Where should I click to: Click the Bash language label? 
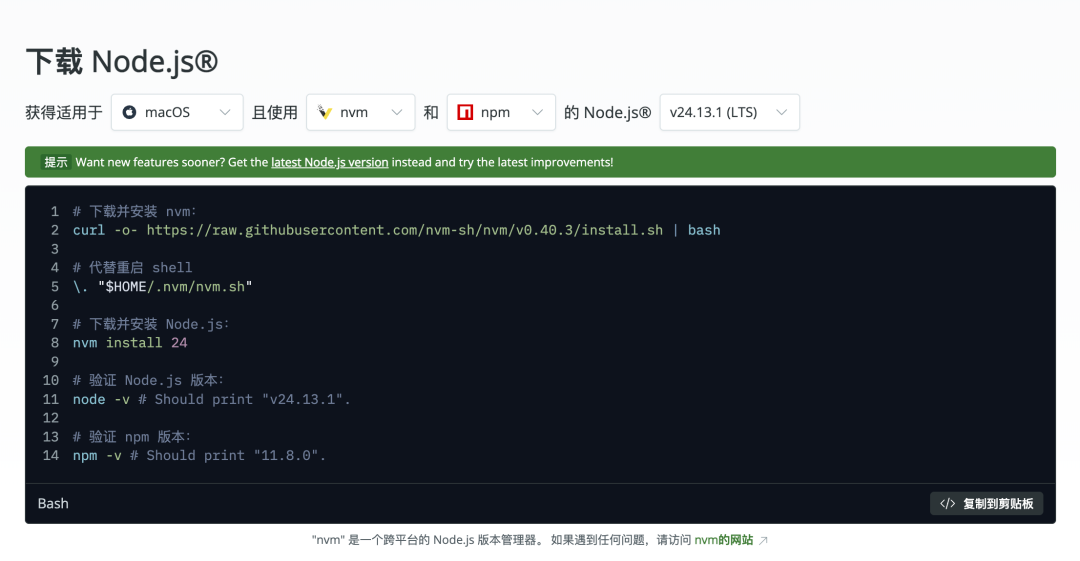coord(53,504)
